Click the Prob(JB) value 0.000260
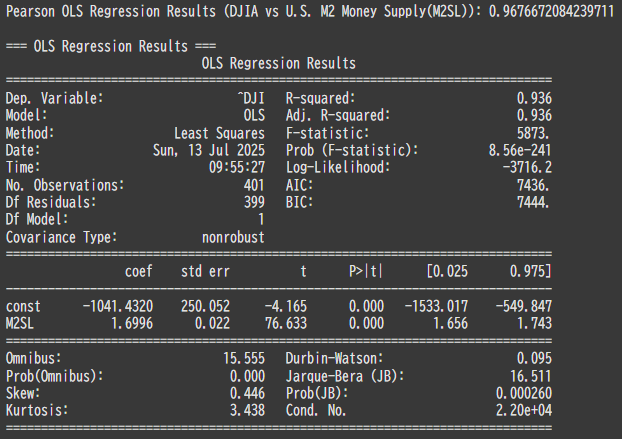Image resolution: width=622 pixels, height=439 pixels. click(x=524, y=393)
